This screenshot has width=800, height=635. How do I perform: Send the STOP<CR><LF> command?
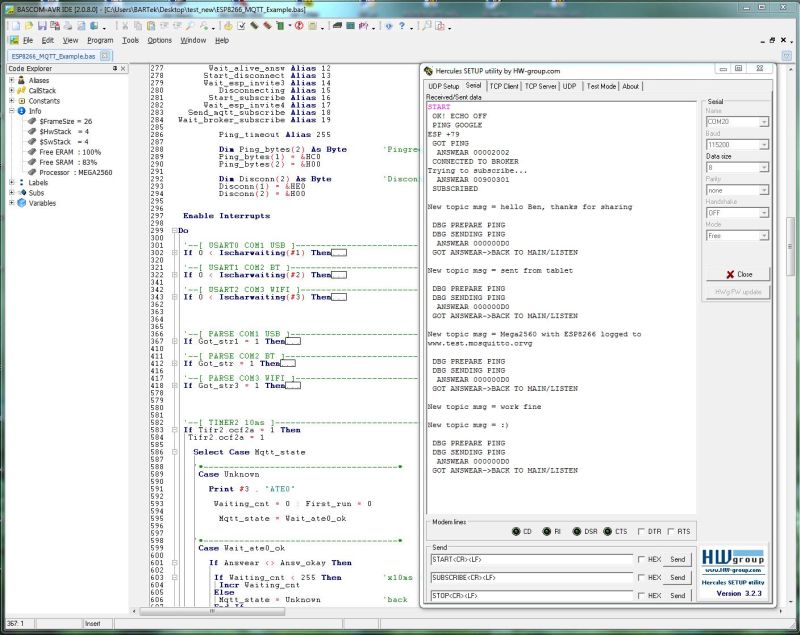click(x=678, y=596)
